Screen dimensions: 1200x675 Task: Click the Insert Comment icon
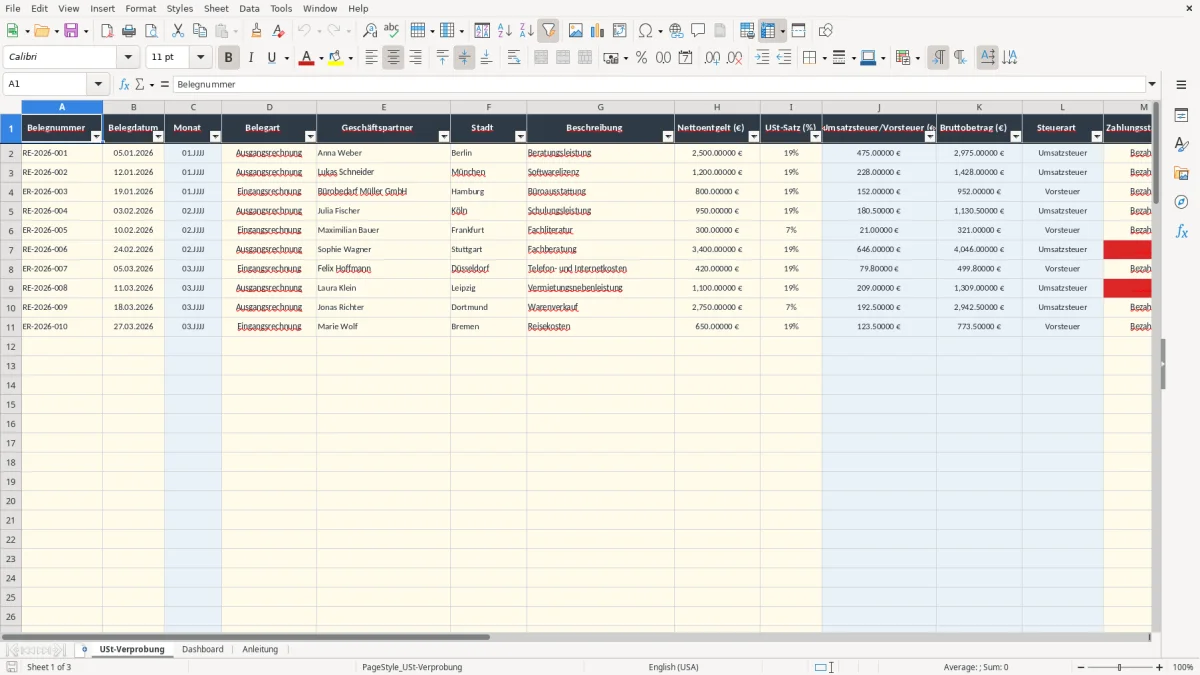pyautogui.click(x=698, y=31)
